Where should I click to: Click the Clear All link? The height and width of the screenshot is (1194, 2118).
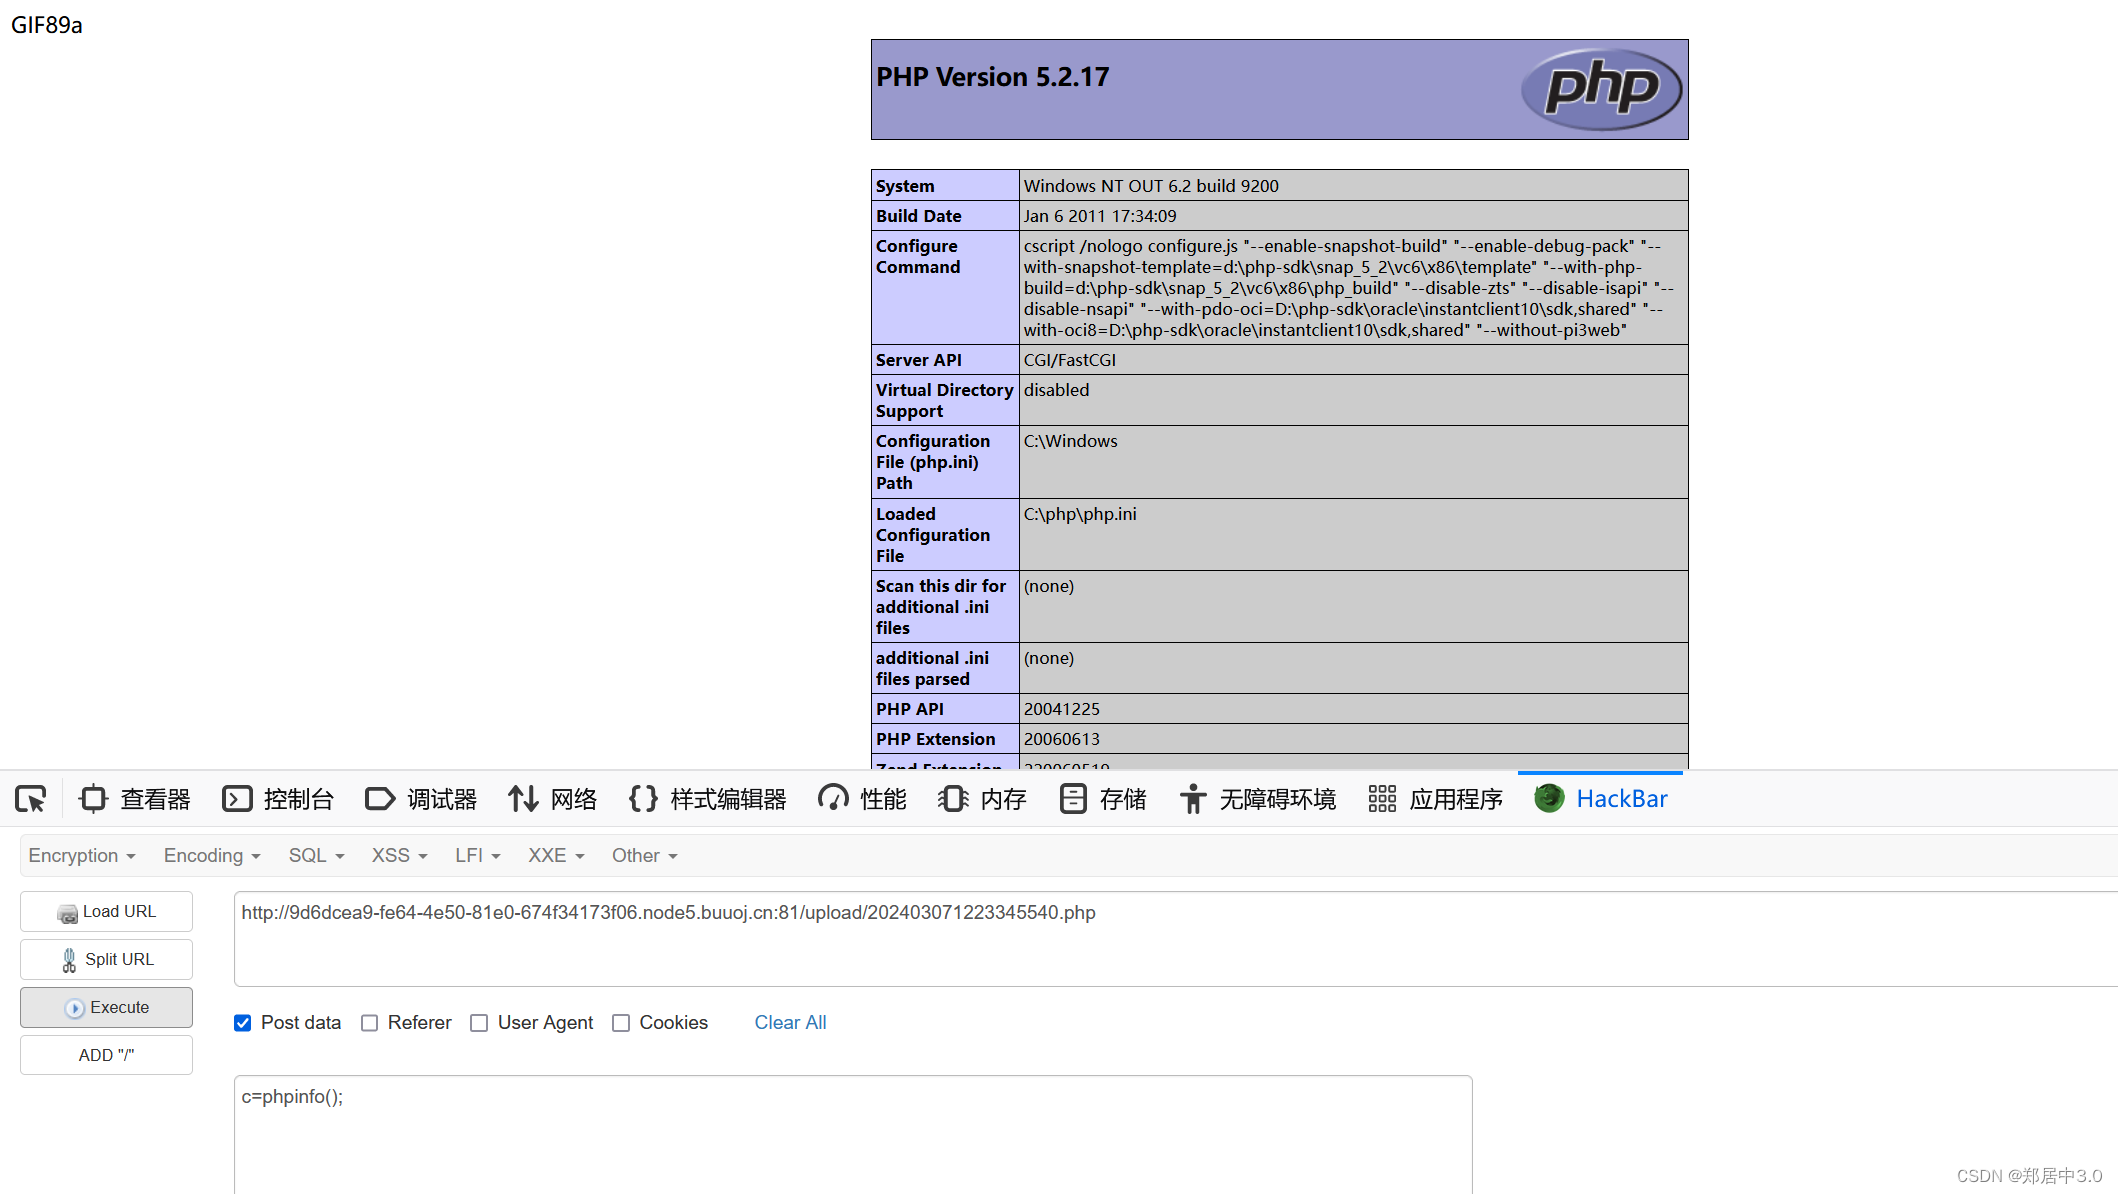[790, 1023]
